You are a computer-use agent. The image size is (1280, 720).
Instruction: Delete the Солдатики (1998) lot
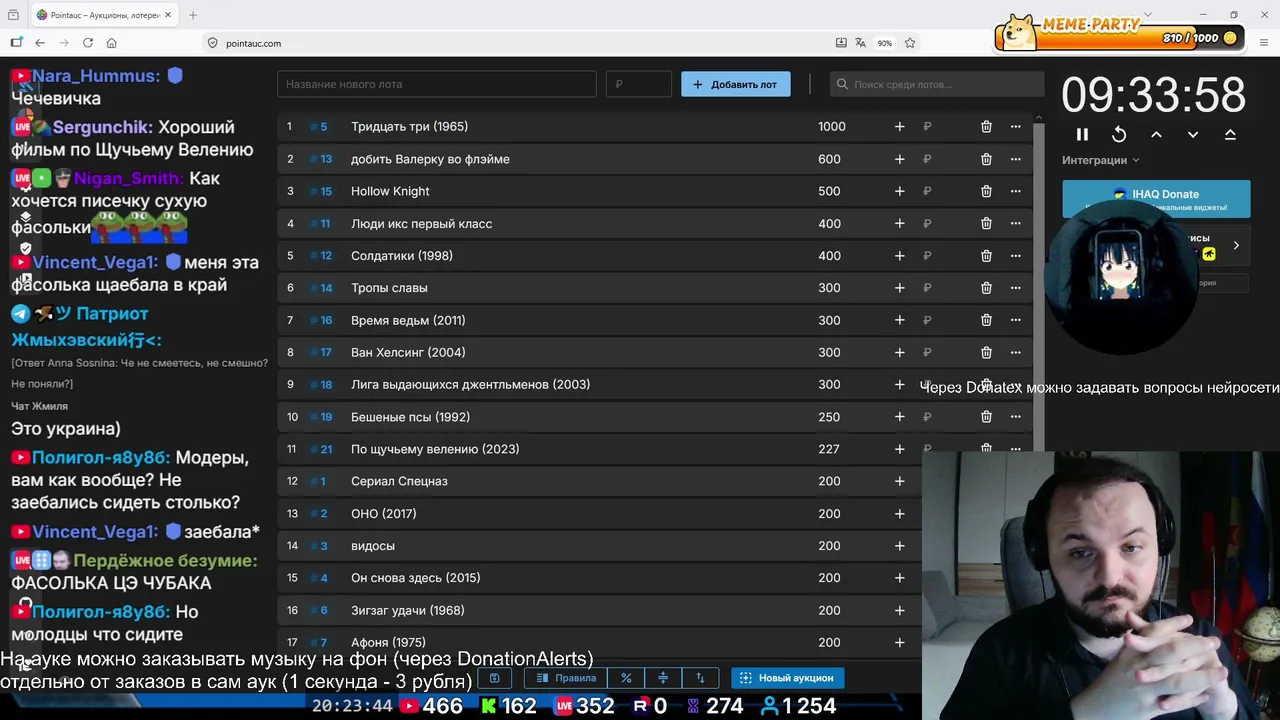coord(986,256)
